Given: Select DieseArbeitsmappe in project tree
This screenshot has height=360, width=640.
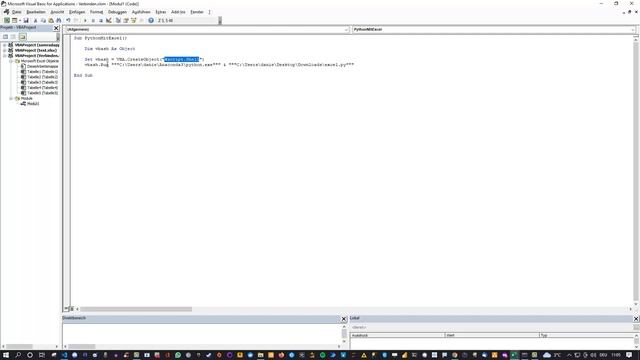Looking at the screenshot, I should [42, 66].
